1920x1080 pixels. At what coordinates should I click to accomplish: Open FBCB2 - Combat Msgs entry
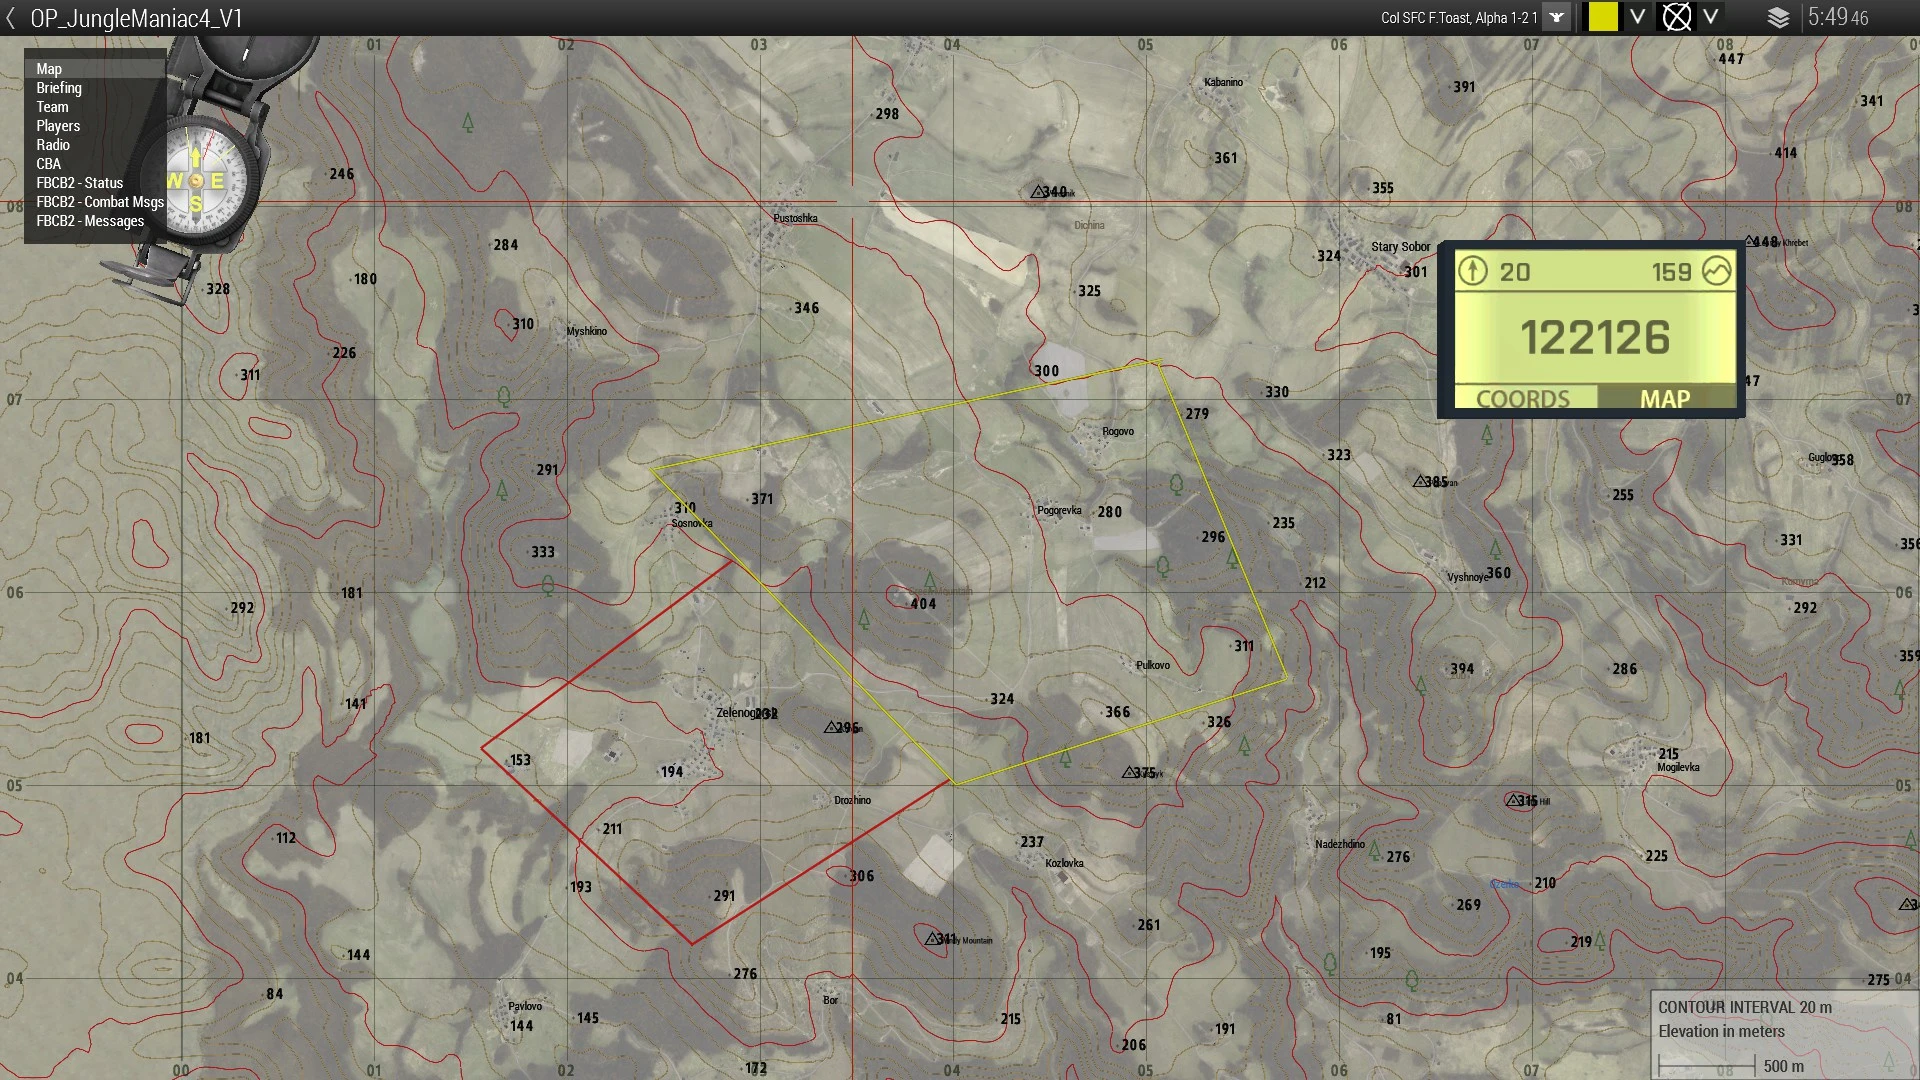pos(100,202)
